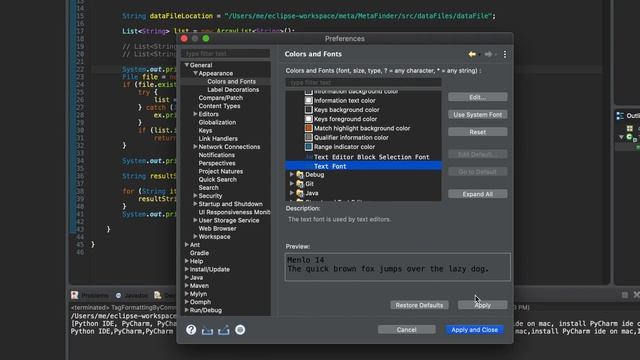Viewport: 640px width, 360px height.
Task: Open Preferences help via question mark icon
Action: pos(191,330)
